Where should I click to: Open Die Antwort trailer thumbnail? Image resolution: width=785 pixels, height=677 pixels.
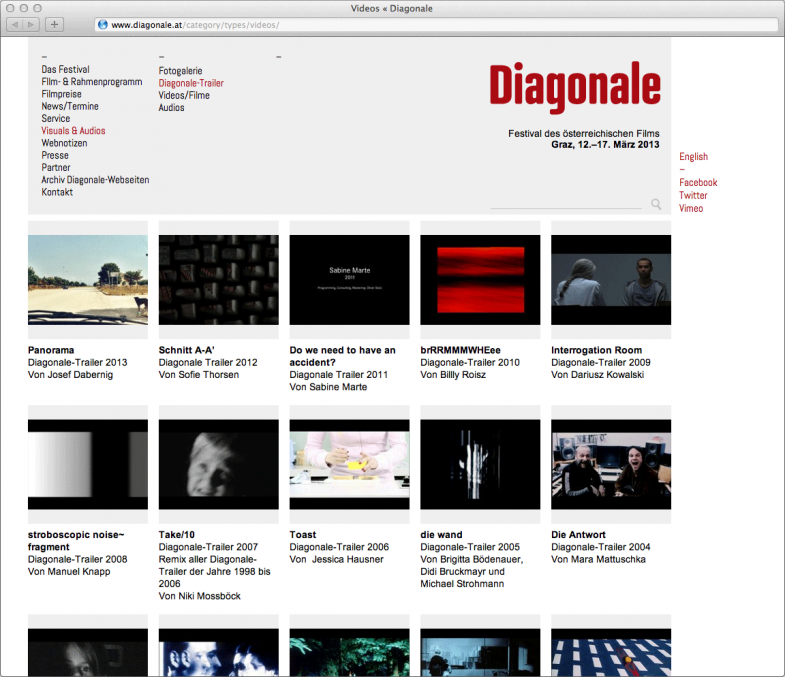pos(611,464)
